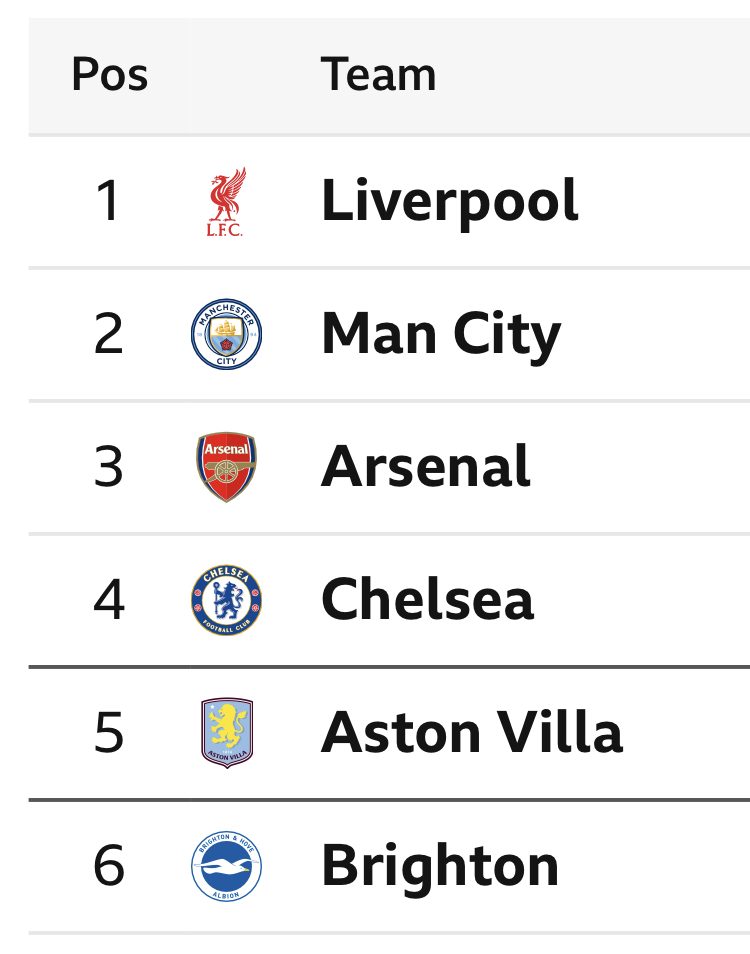
Task: Click the Pos column header
Action: (x=109, y=75)
